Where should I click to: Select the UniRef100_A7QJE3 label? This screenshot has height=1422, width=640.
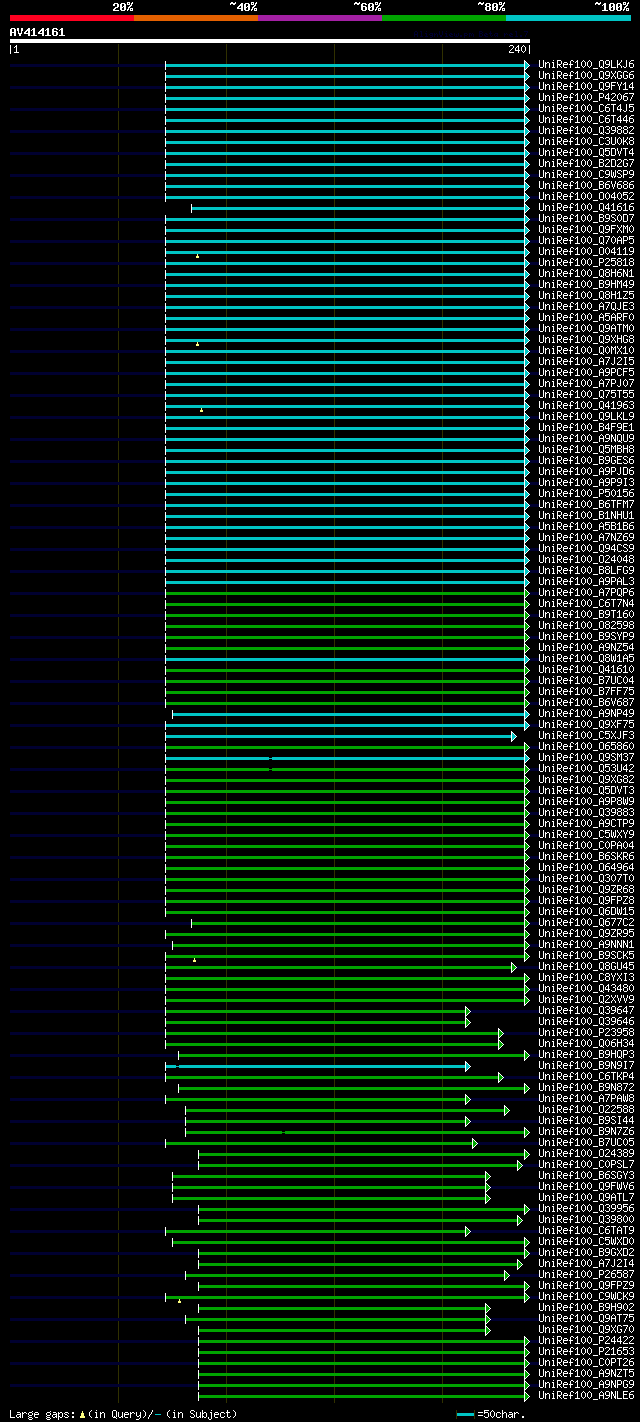click(586, 306)
